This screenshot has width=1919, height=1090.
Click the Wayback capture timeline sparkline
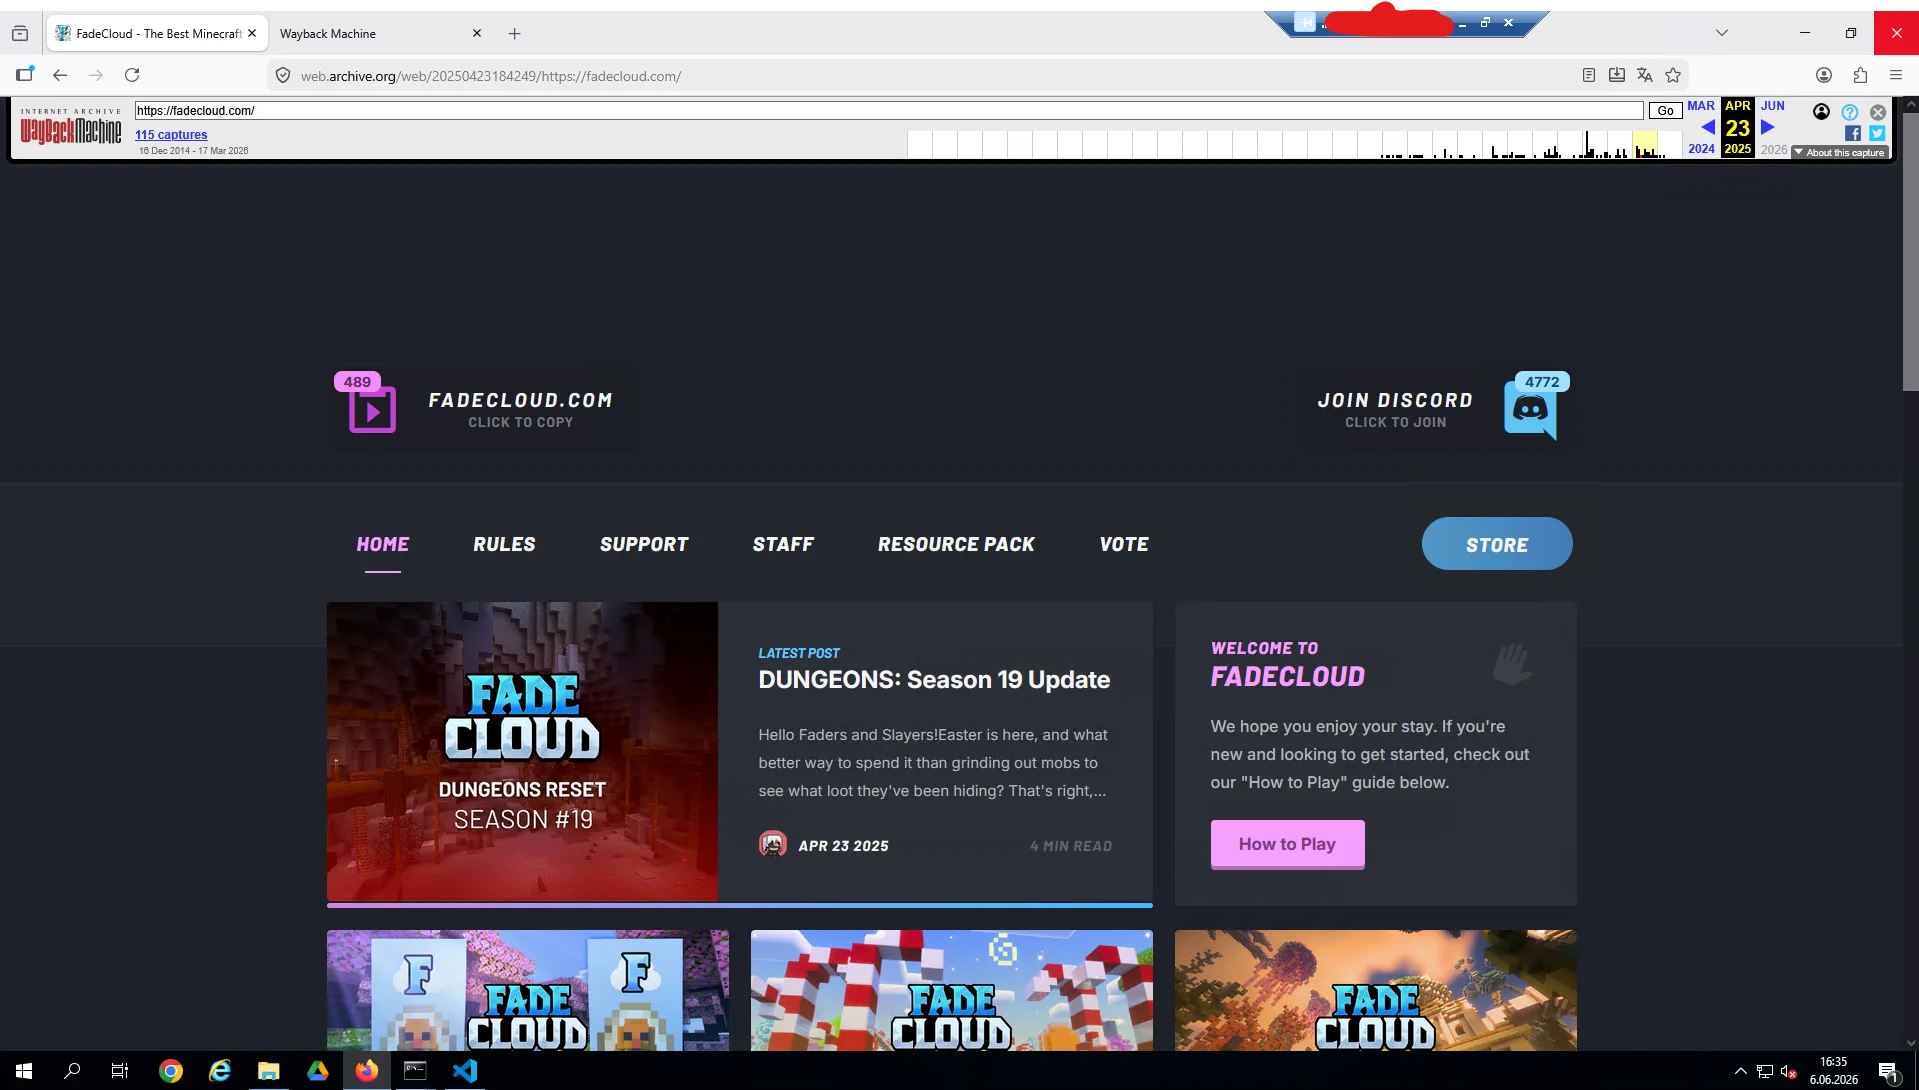(1294, 144)
